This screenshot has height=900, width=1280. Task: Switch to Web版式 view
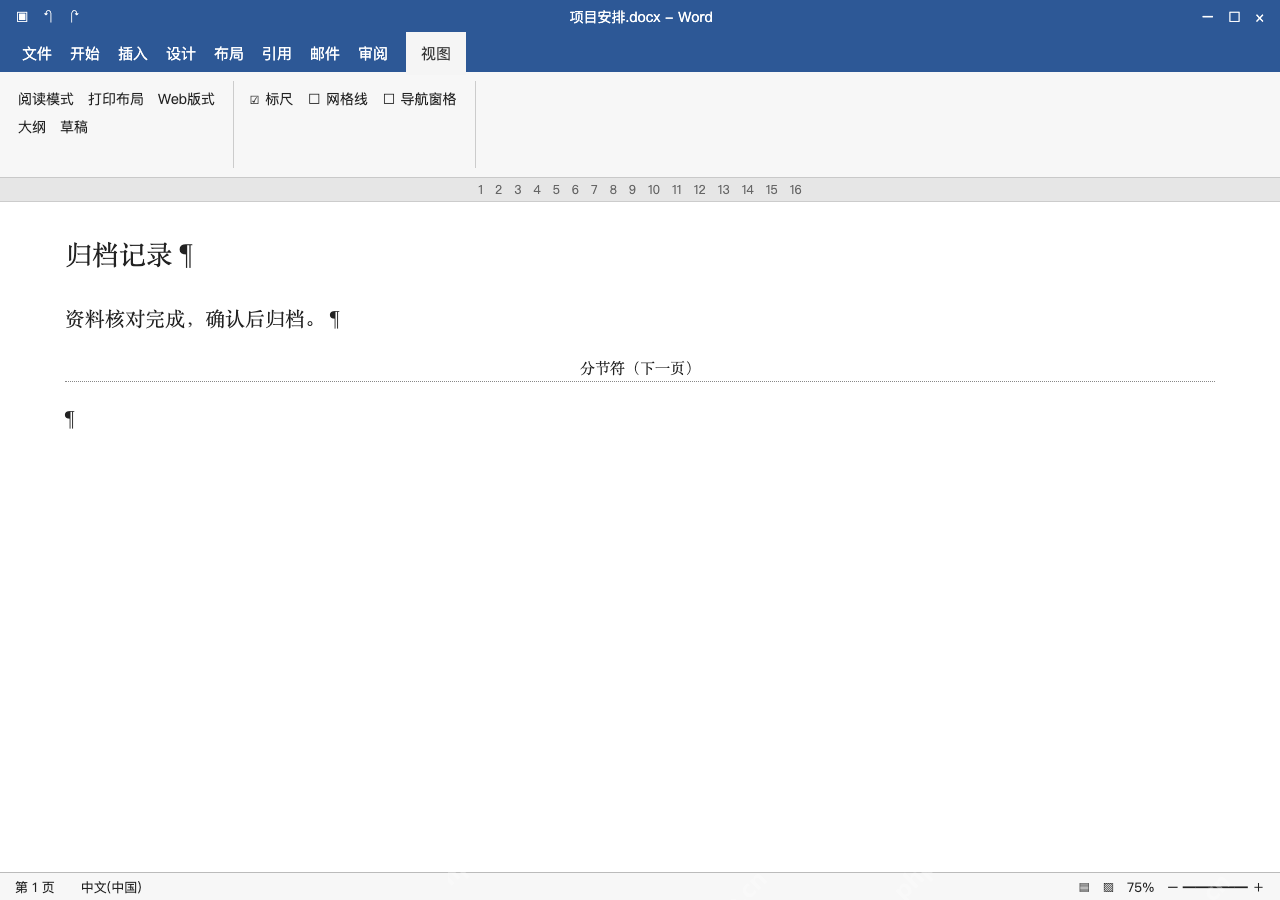click(186, 99)
